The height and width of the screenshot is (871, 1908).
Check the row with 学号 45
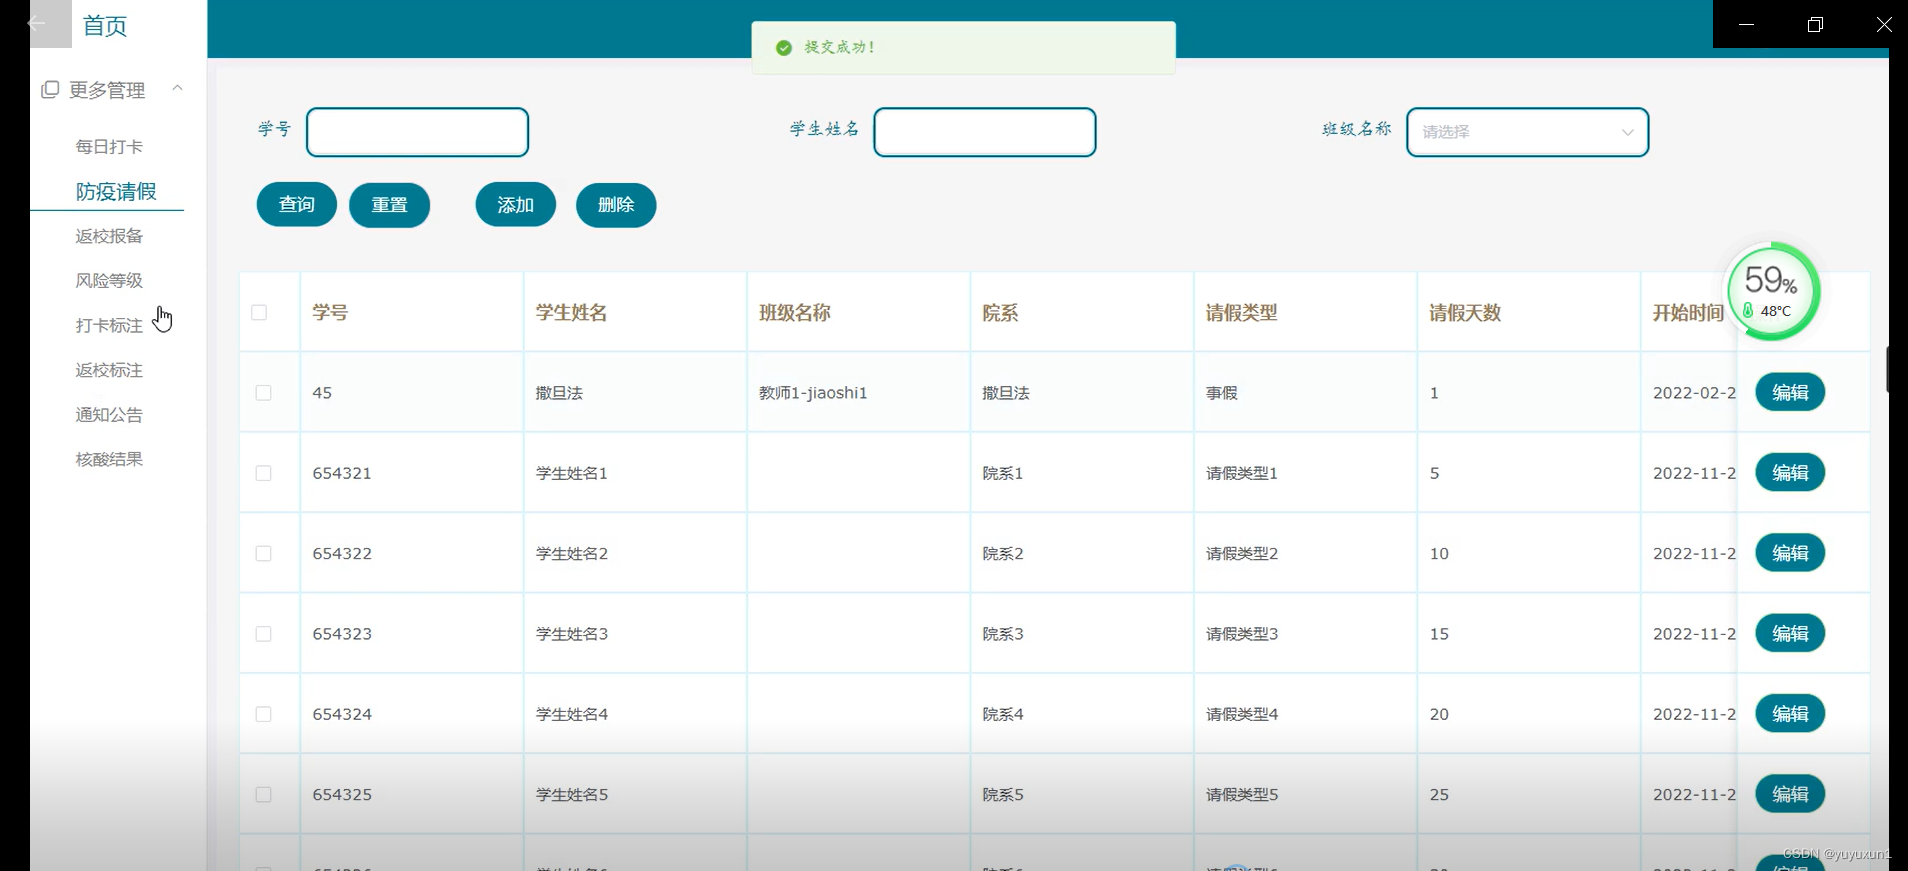(263, 393)
